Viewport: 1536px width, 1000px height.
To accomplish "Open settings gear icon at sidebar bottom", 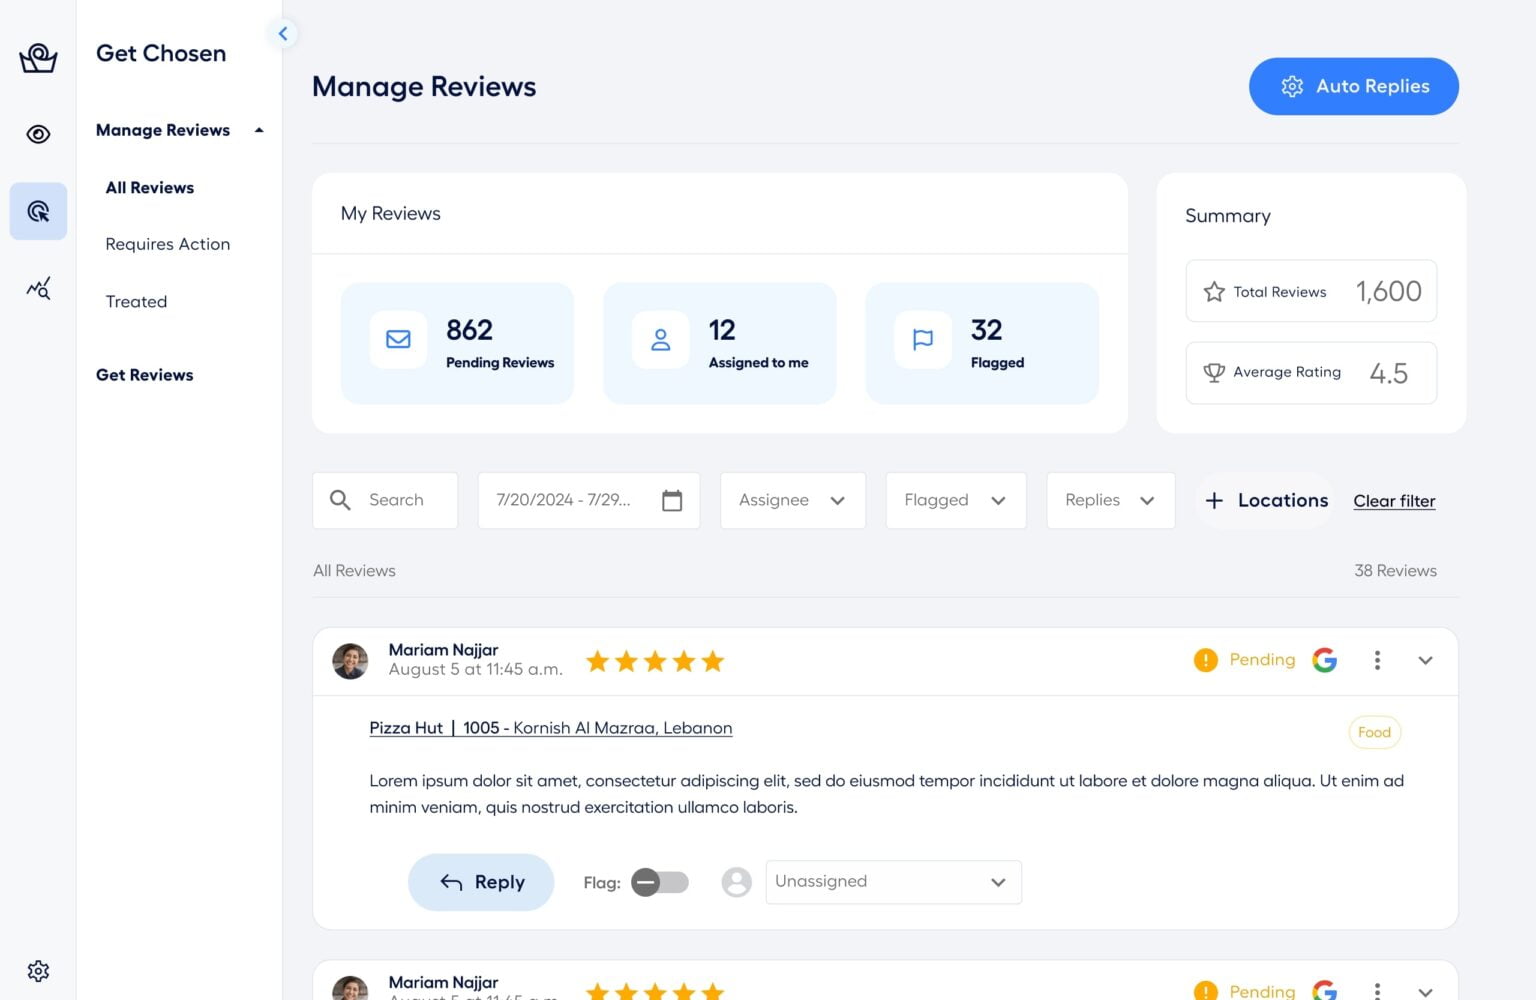I will click(x=38, y=971).
